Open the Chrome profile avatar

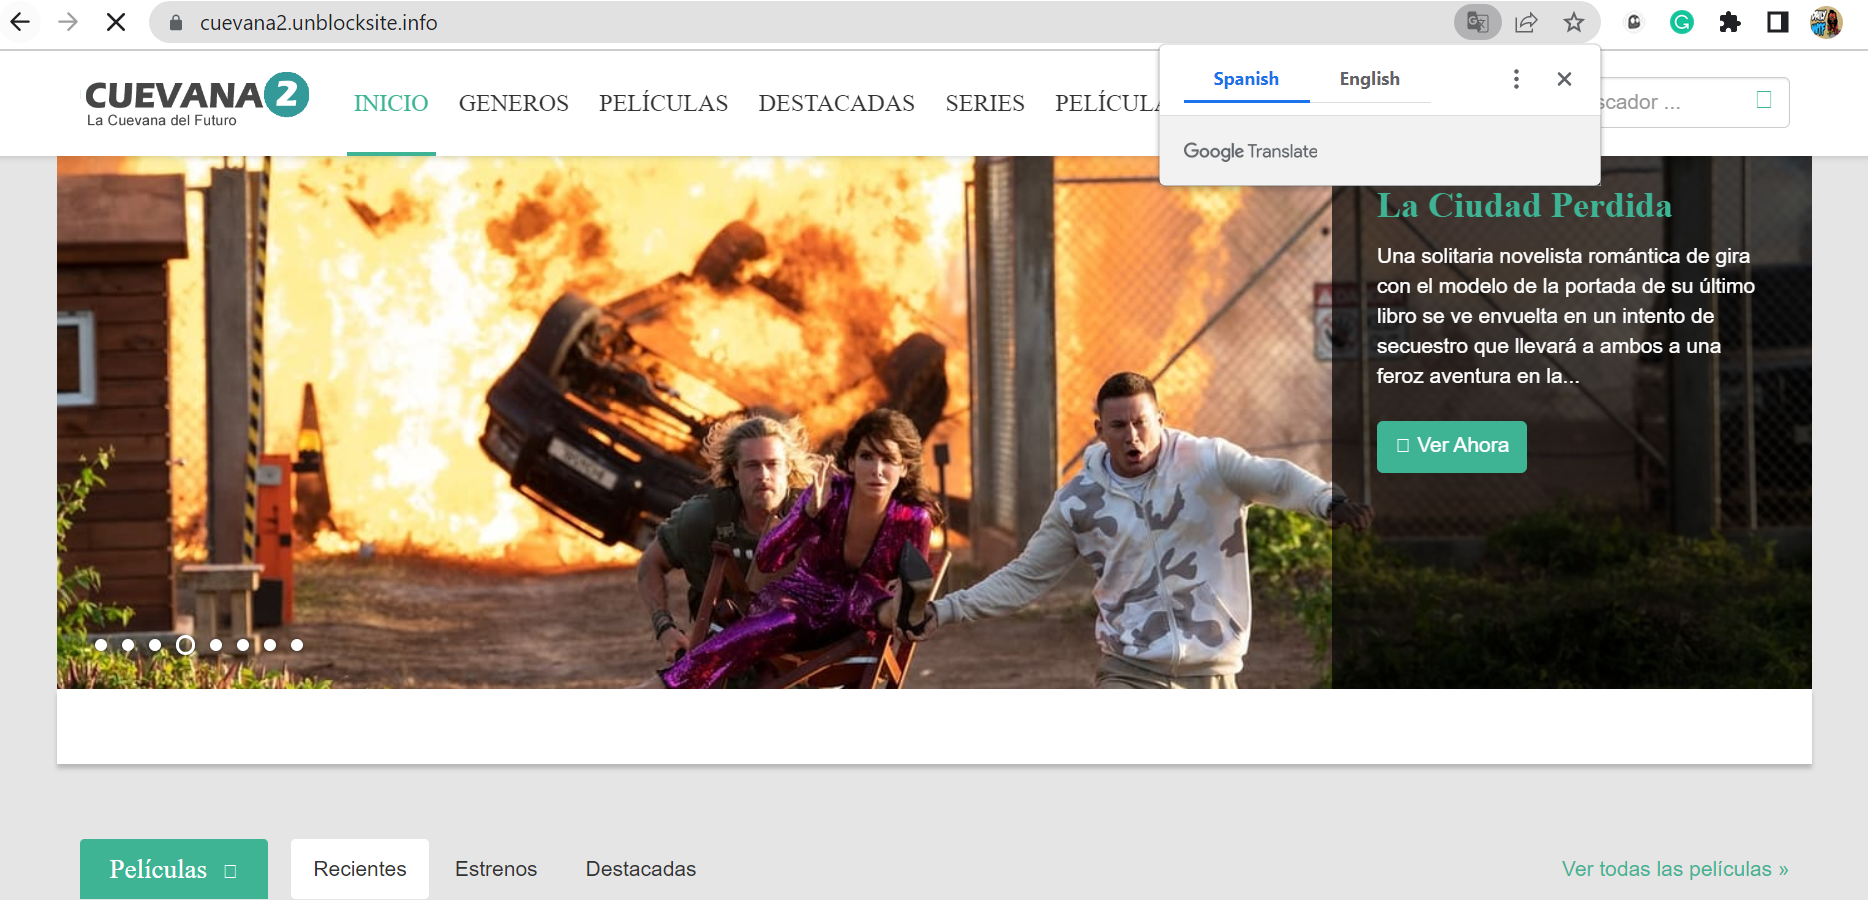tap(1826, 22)
